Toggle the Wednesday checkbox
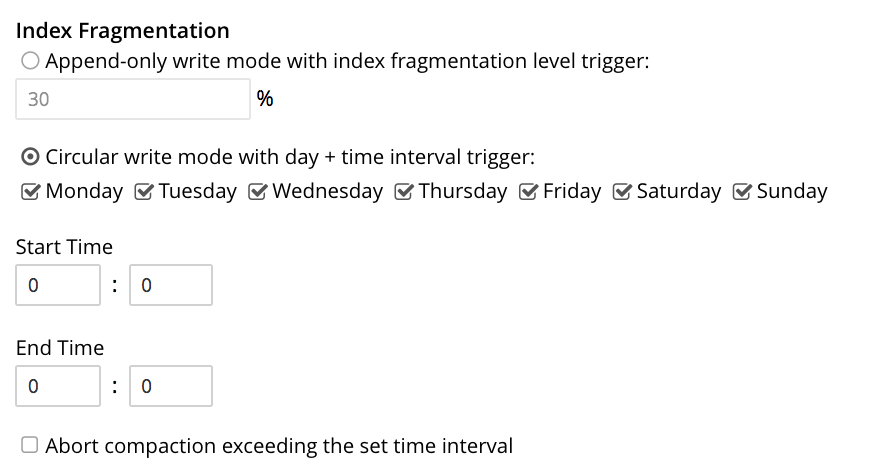This screenshot has width=876, height=466. coord(257,191)
